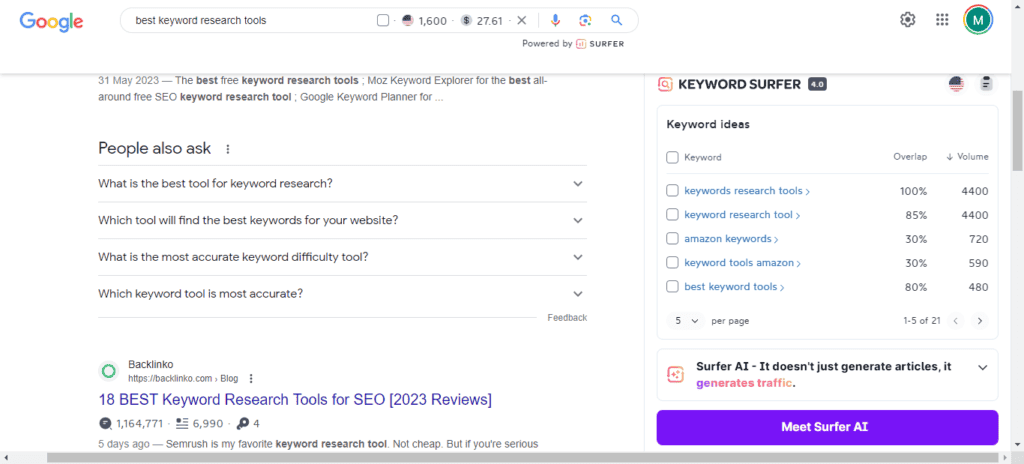Click the blue magnifier search icon
The height and width of the screenshot is (464, 1024).
[x=616, y=20]
